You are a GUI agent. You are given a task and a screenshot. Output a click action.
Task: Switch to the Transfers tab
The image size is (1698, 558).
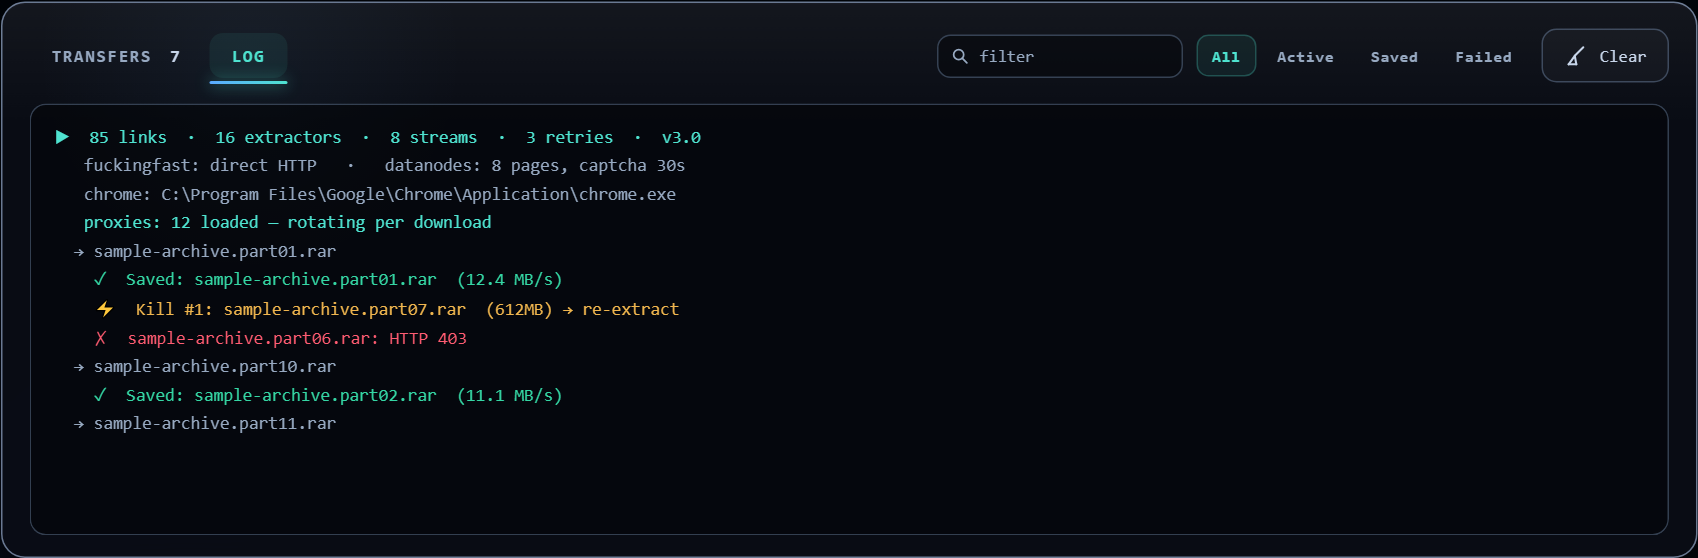coord(116,57)
